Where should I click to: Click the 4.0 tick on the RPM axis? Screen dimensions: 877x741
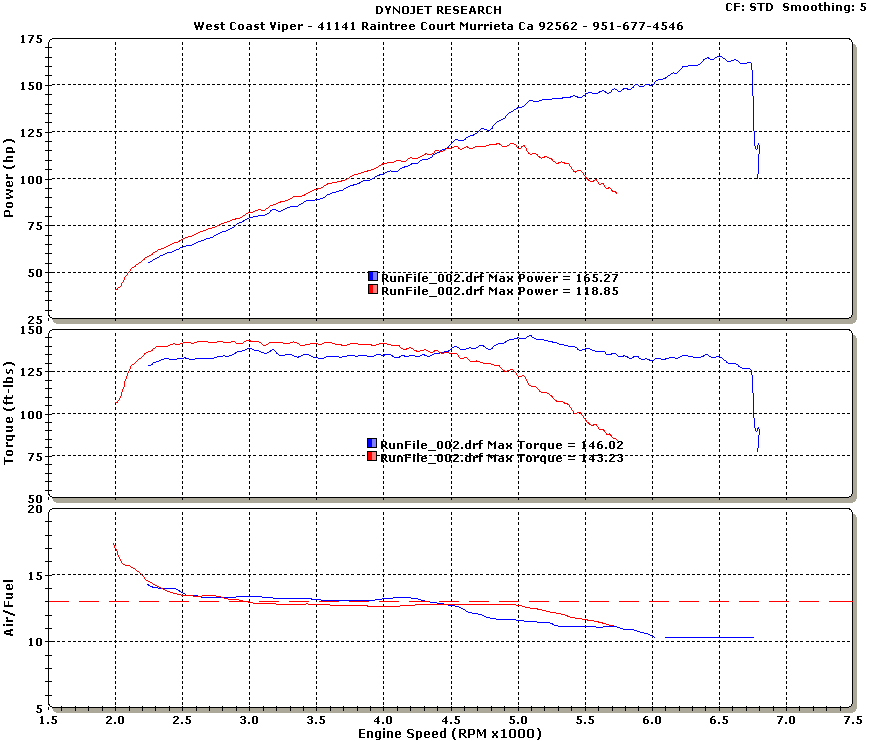pos(384,720)
